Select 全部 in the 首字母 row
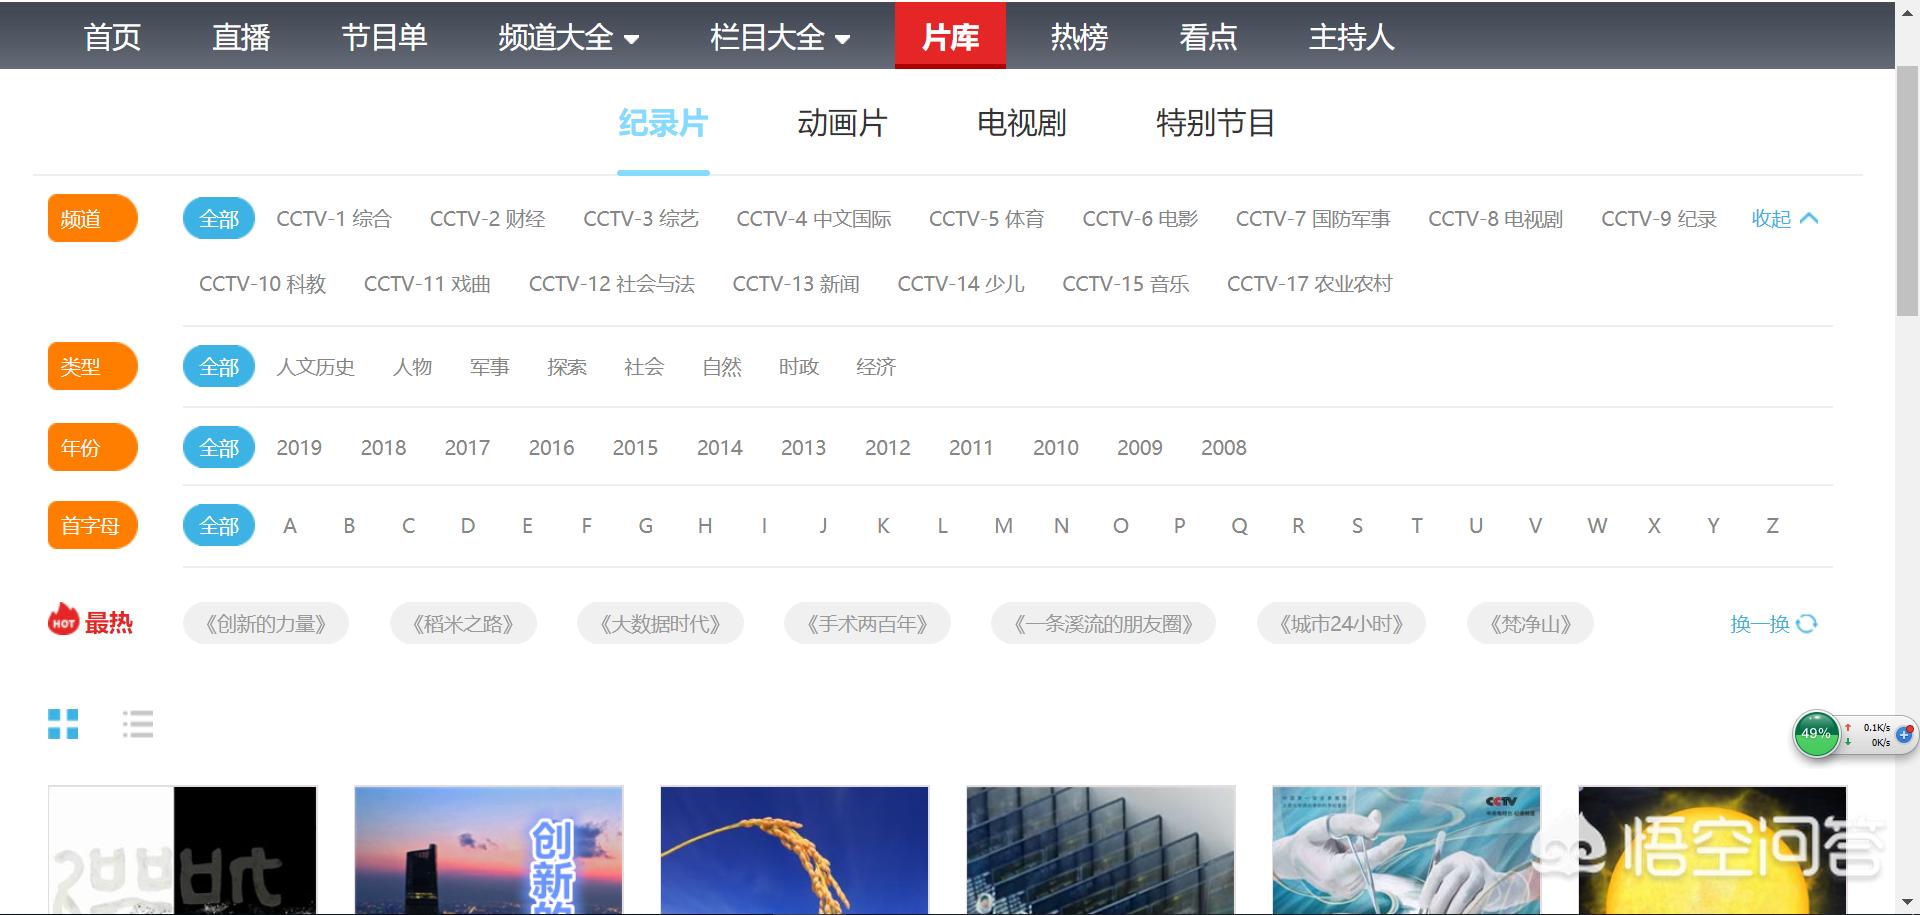This screenshot has height=915, width=1920. click(x=219, y=526)
